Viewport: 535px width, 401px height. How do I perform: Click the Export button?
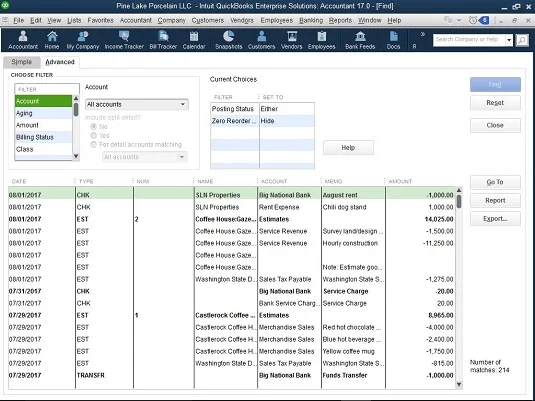(495, 219)
